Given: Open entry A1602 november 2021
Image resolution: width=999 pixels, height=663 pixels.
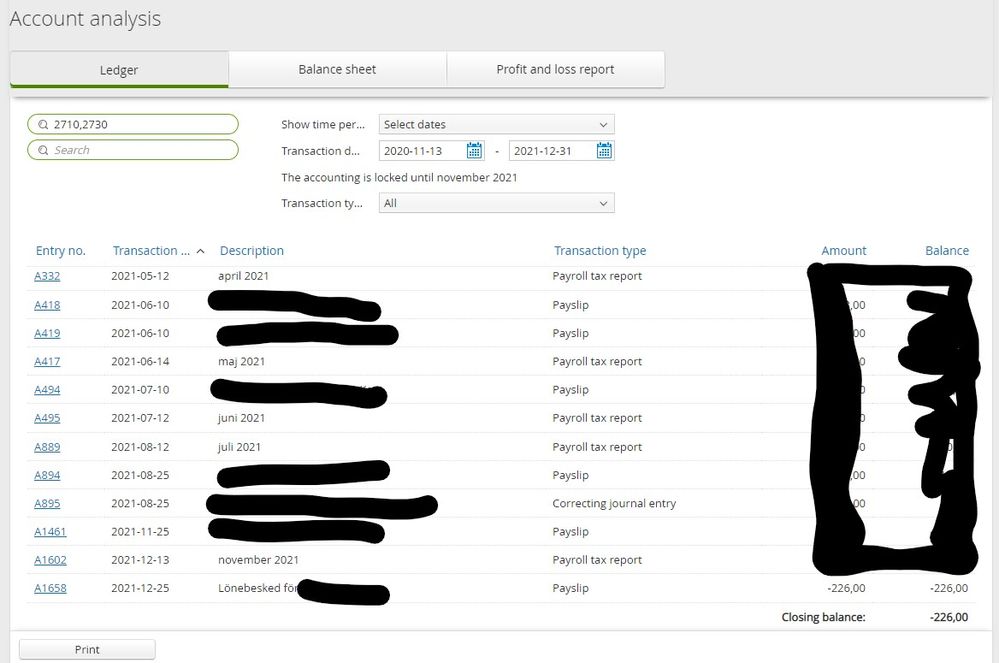Looking at the screenshot, I should pos(50,560).
